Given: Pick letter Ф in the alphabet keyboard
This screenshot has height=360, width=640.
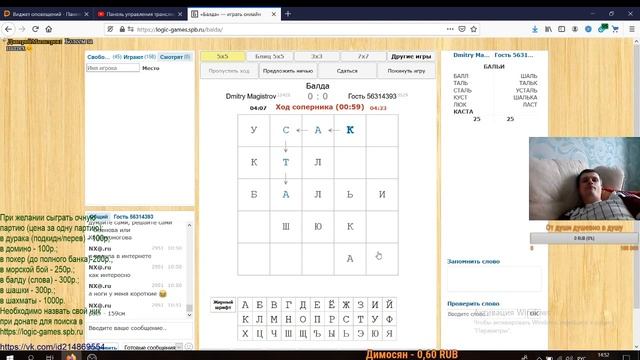Looking at the screenshot, I should [x=389, y=319].
